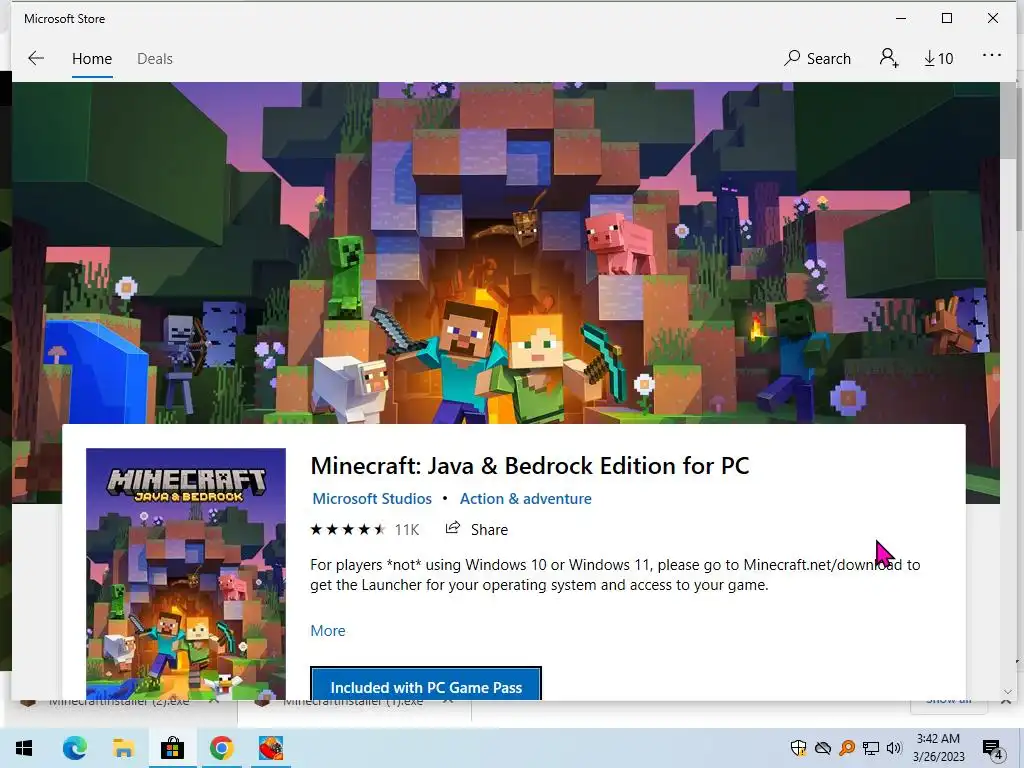Go back with the back arrow

click(36, 59)
